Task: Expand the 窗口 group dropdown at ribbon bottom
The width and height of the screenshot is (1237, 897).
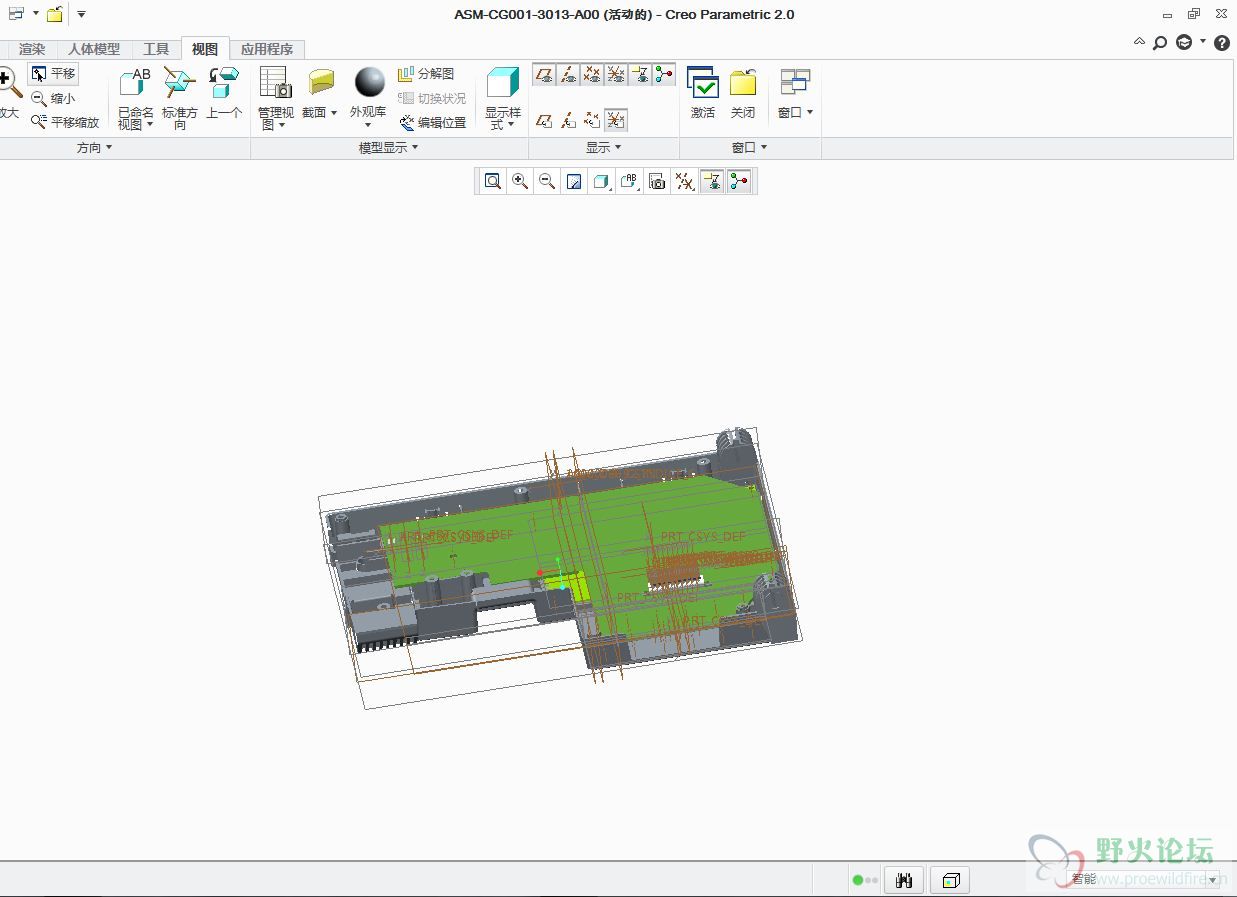Action: coord(750,148)
